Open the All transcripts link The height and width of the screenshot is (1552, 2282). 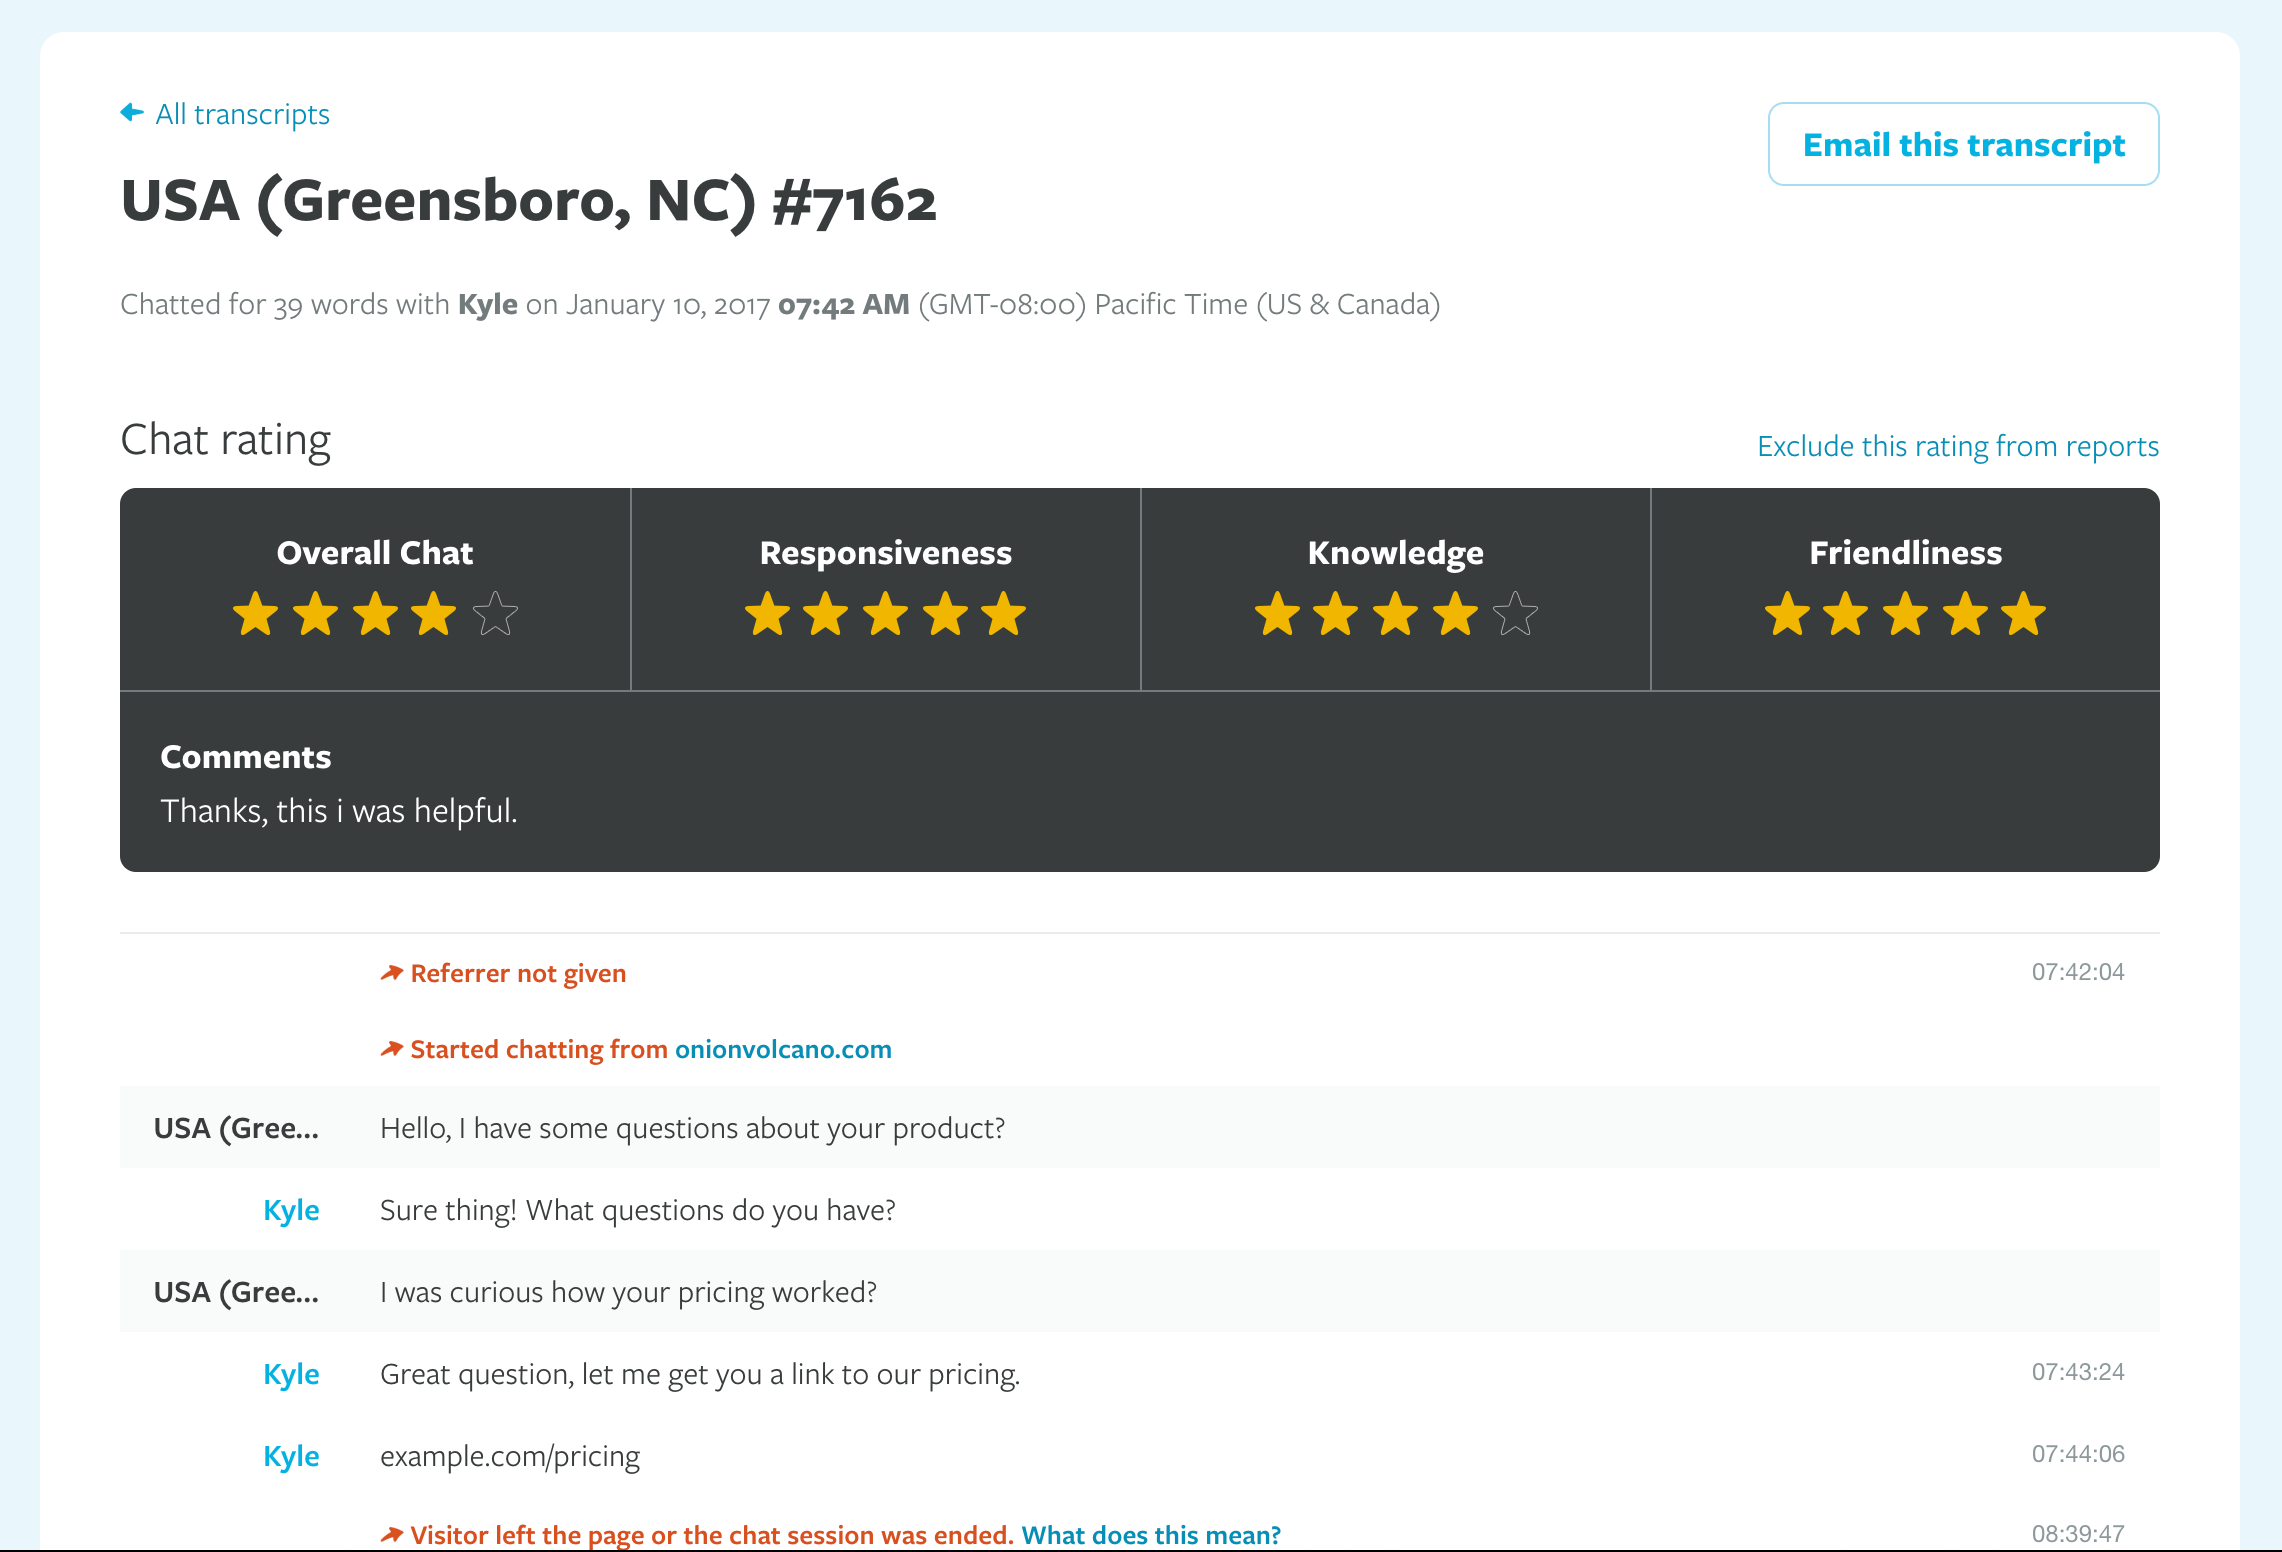click(242, 114)
